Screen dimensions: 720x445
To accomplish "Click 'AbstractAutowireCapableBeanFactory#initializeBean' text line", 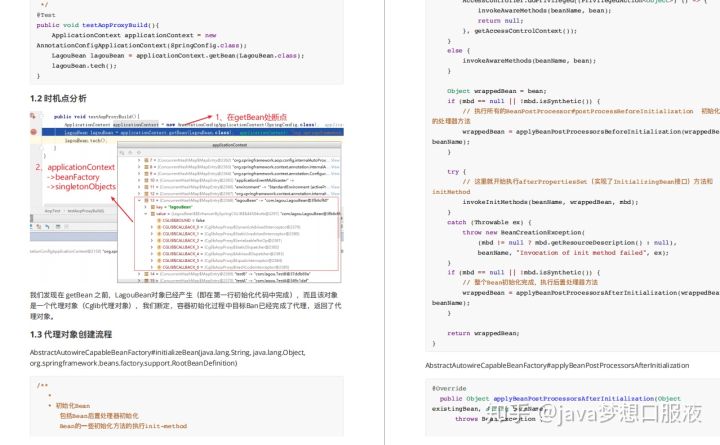I will pos(168,352).
